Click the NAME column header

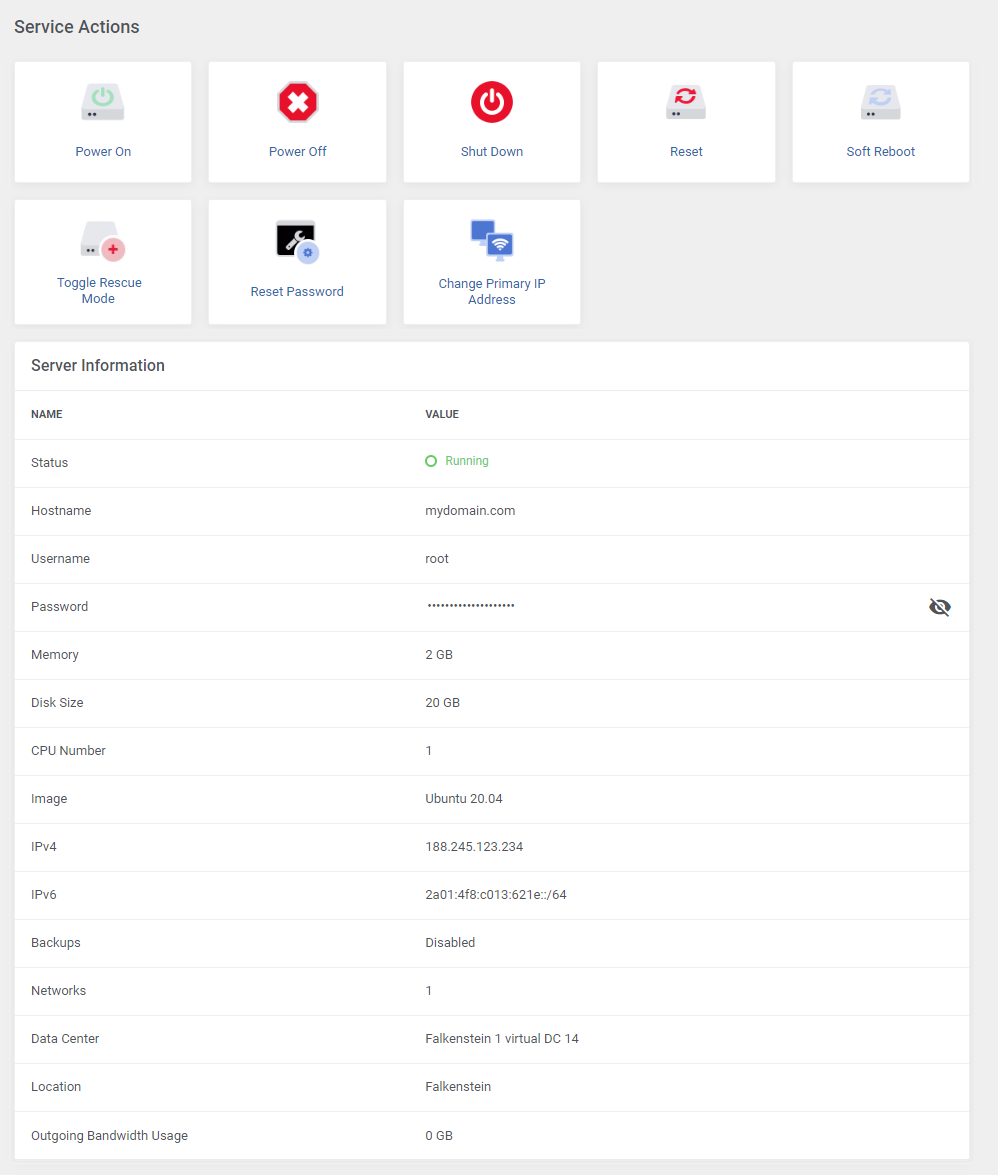click(46, 414)
